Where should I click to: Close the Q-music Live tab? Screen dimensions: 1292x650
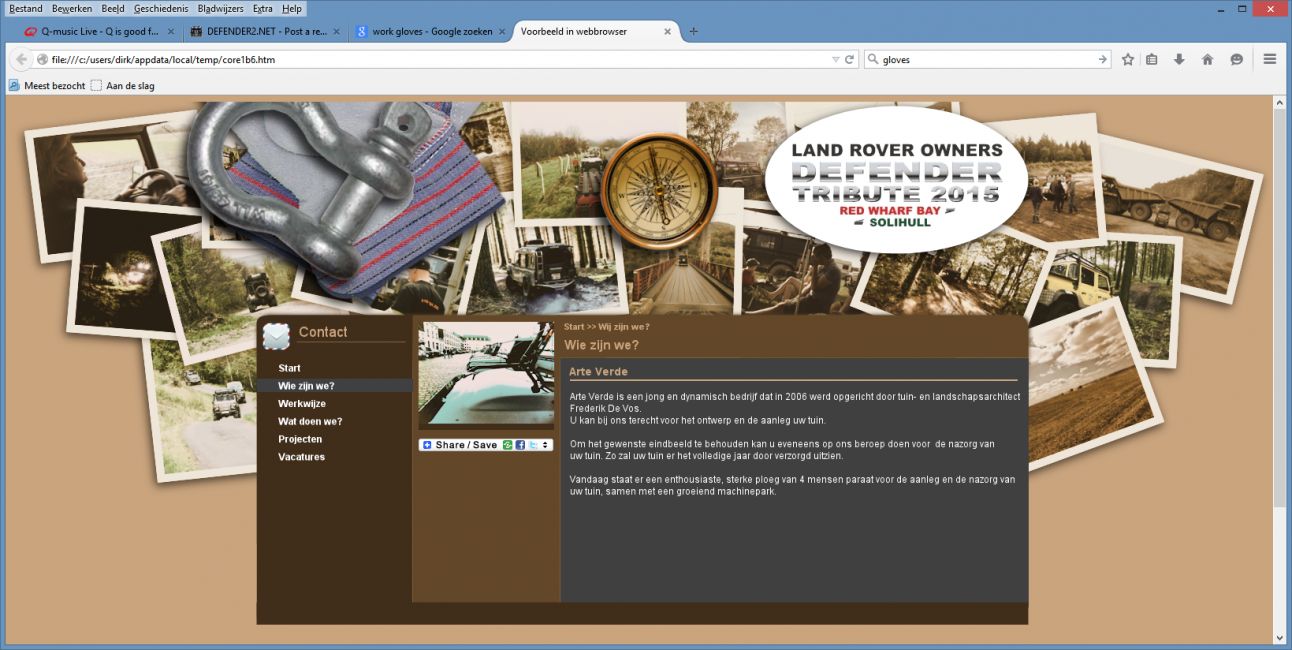(170, 31)
